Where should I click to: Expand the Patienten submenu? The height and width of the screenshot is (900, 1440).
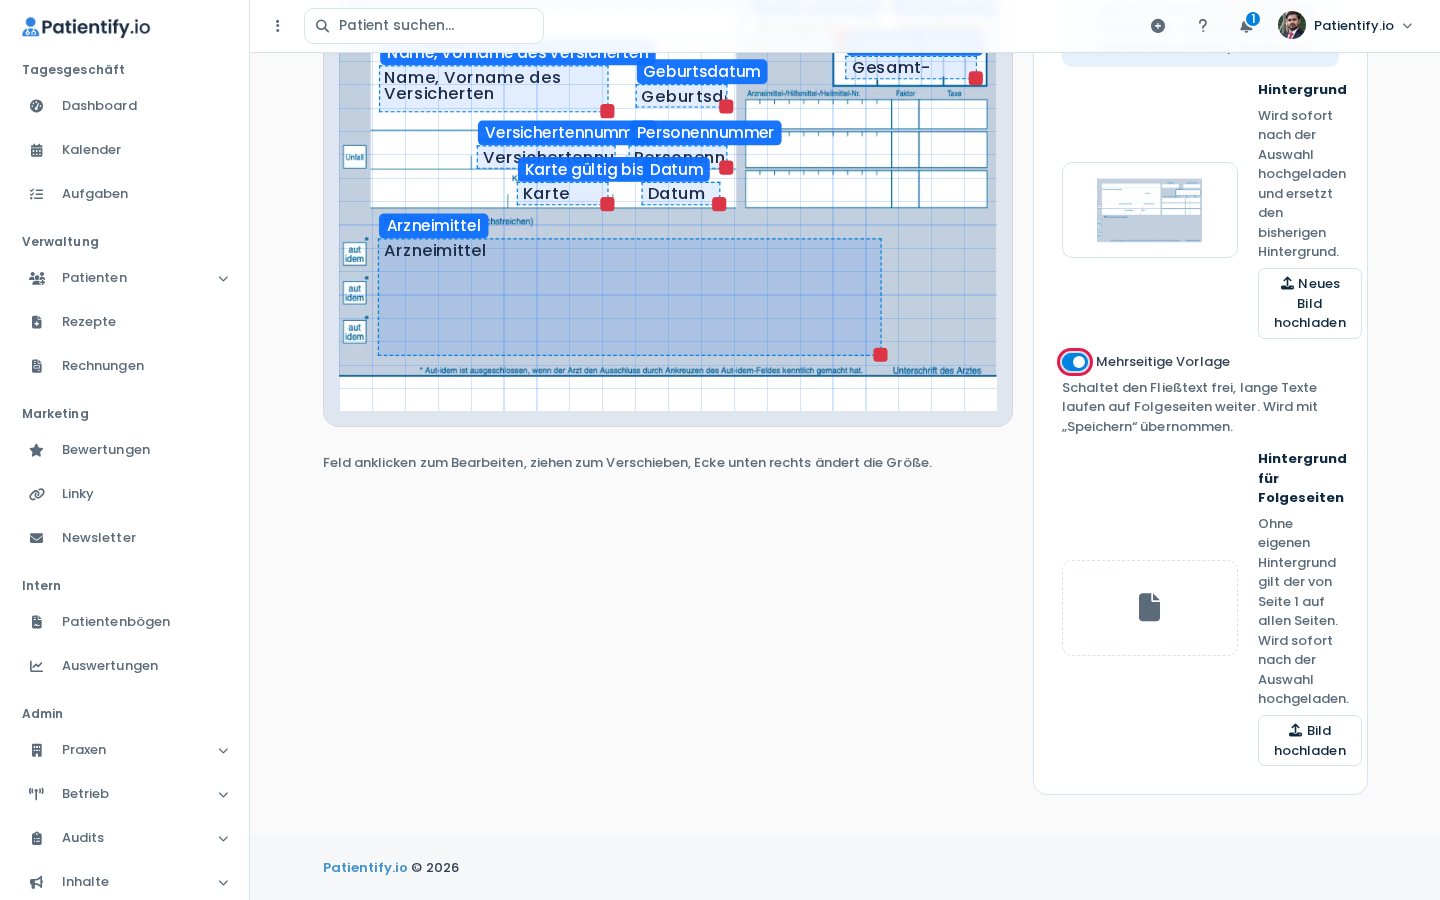224,278
